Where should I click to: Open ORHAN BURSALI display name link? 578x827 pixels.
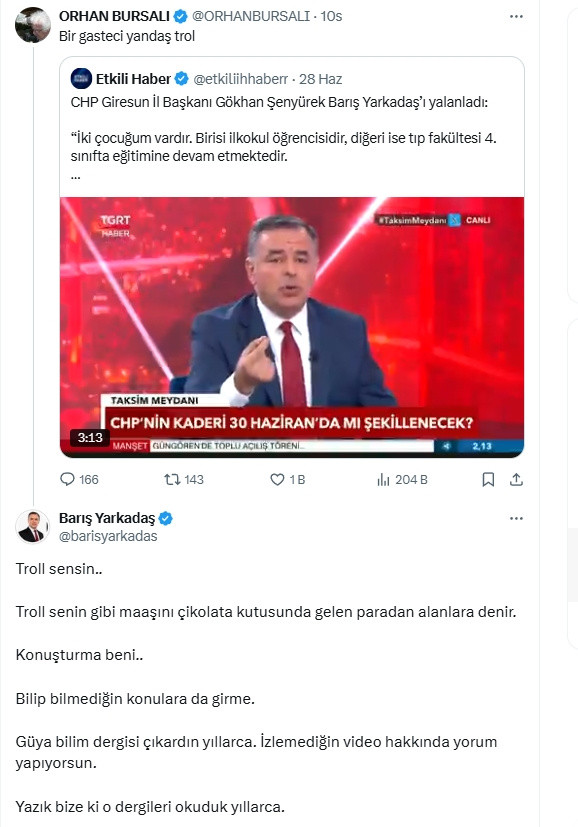114,16
